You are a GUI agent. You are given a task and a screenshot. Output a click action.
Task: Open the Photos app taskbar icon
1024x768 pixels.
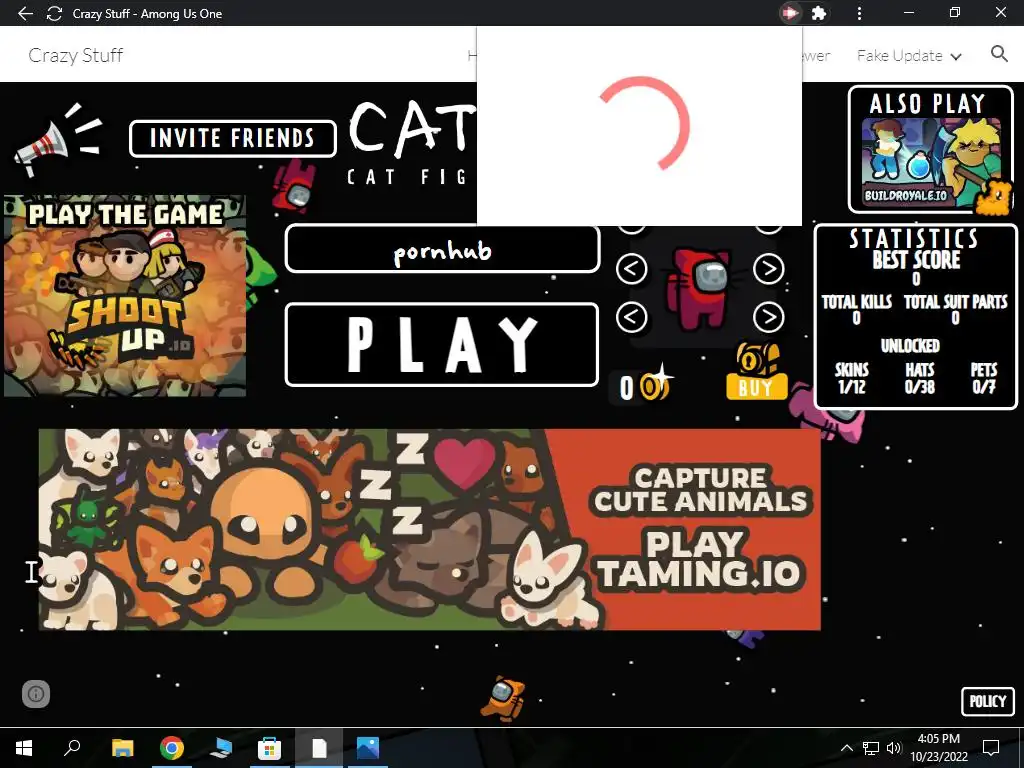click(368, 748)
